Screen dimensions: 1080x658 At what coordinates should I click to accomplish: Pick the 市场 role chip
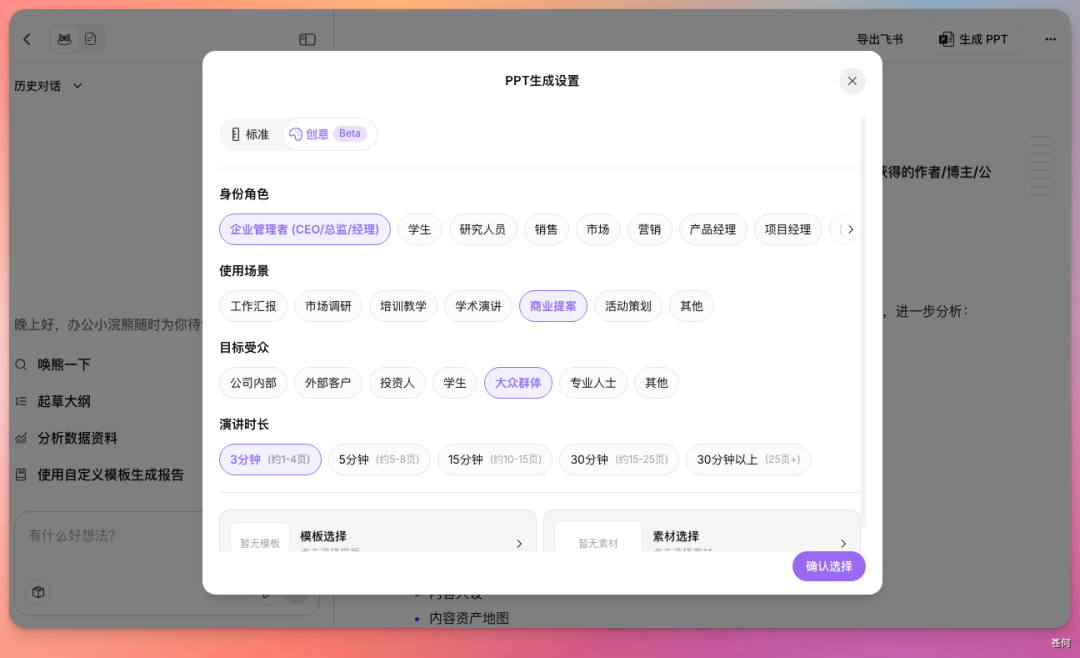click(x=598, y=229)
